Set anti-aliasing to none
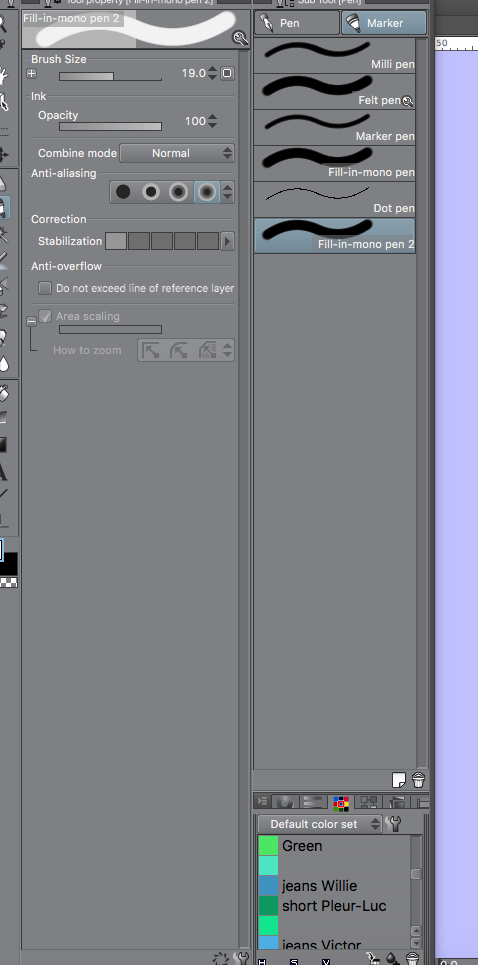 [123, 192]
